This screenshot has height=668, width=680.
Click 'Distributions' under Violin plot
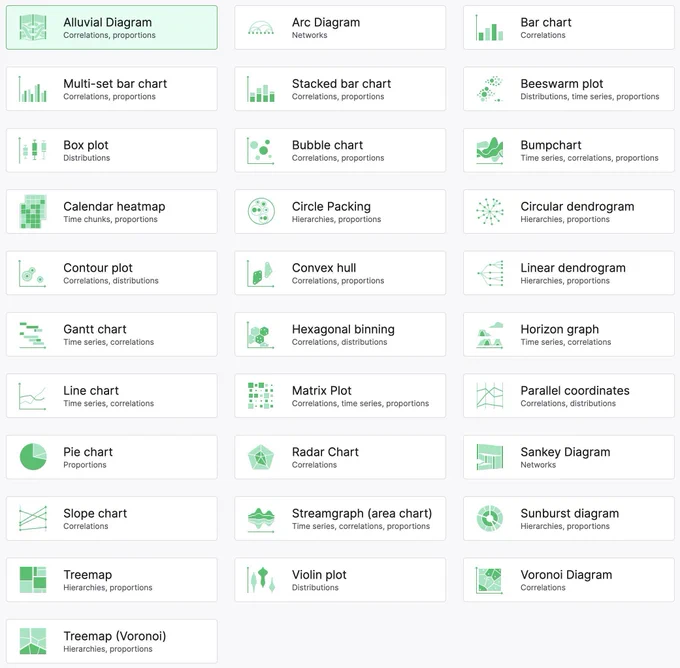[x=315, y=587]
